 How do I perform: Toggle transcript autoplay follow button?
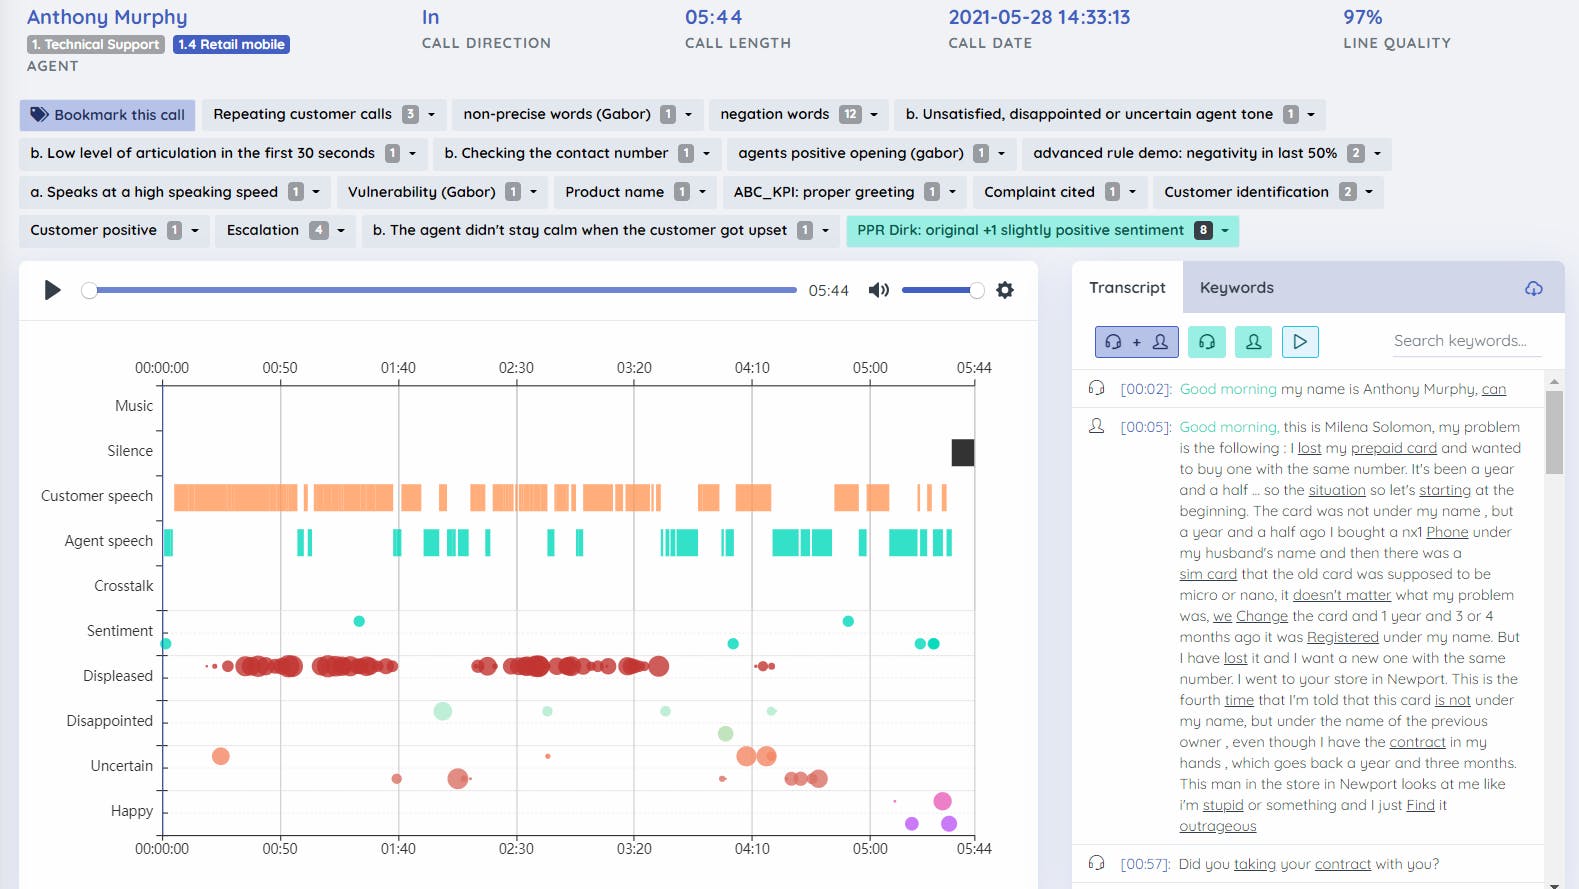(x=1300, y=342)
